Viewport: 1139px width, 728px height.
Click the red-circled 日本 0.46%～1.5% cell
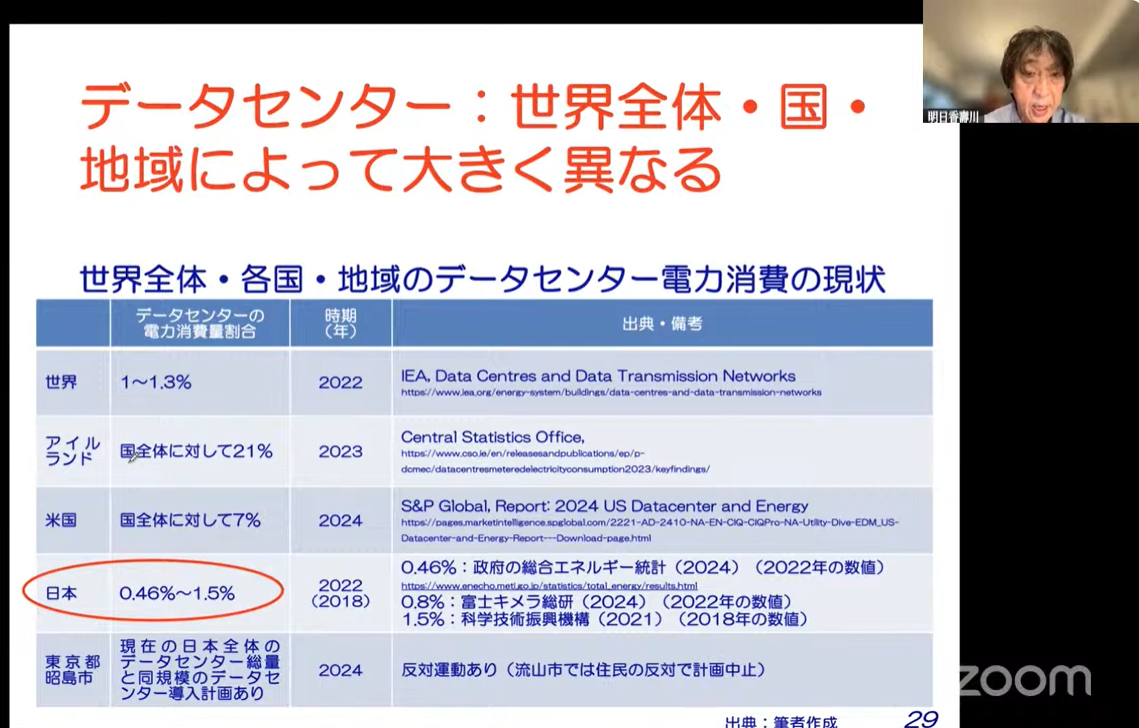coord(176,593)
